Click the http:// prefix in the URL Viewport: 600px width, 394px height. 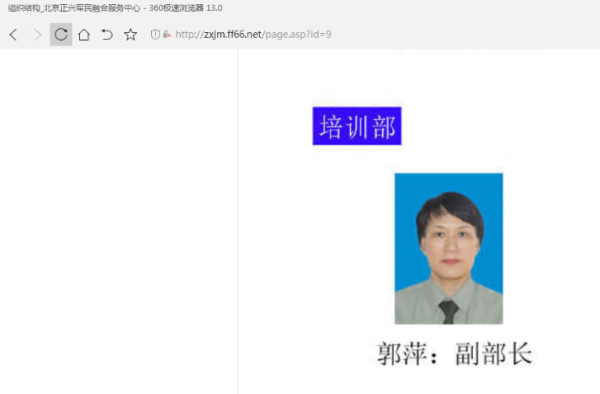click(189, 34)
